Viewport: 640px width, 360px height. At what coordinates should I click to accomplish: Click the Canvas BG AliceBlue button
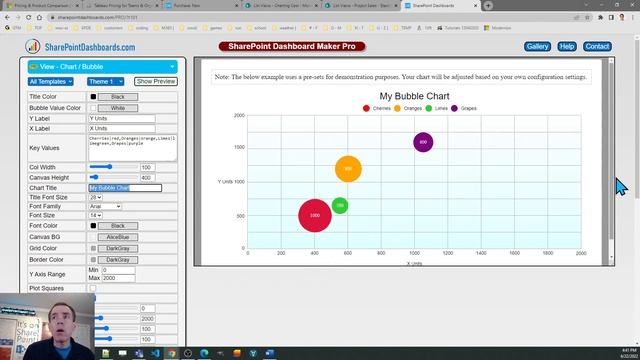[x=118, y=237]
